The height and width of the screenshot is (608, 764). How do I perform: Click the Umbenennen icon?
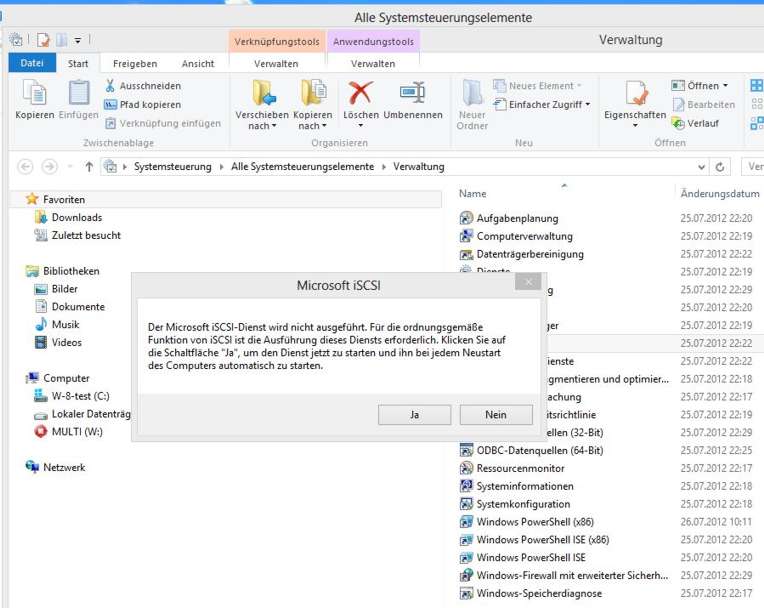coord(413,93)
